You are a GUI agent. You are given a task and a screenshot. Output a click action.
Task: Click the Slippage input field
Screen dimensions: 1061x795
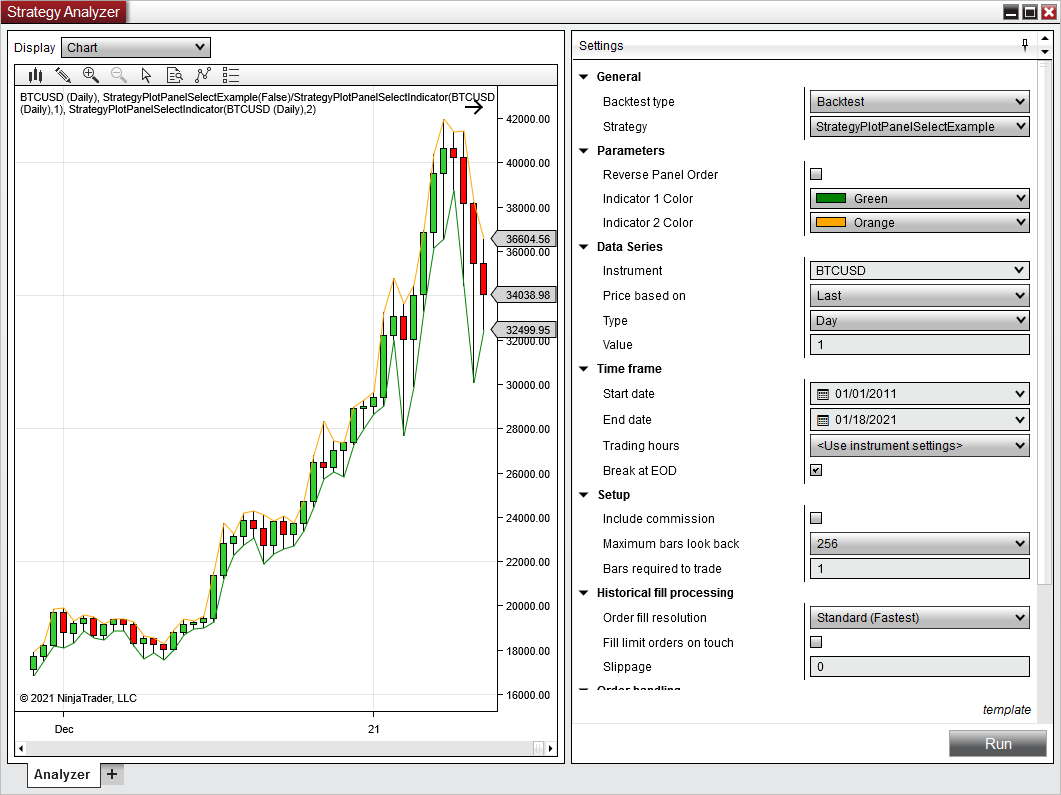click(920, 666)
